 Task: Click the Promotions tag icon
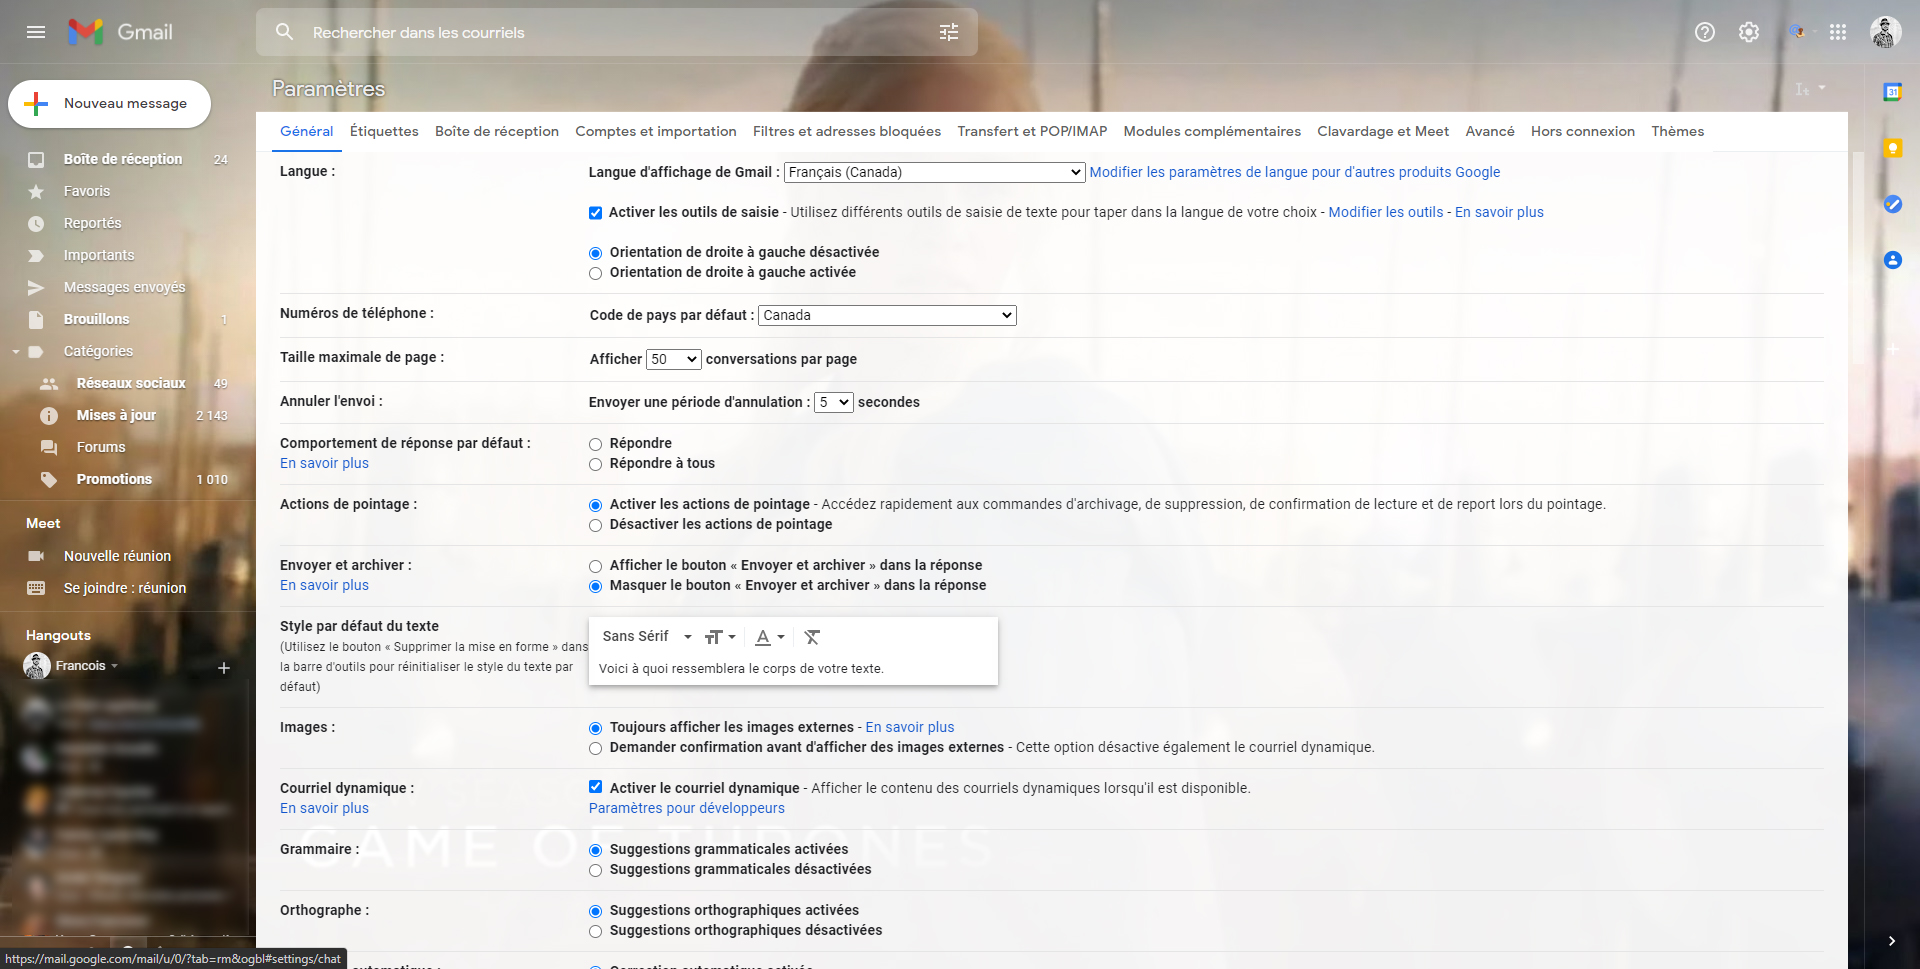(x=48, y=479)
